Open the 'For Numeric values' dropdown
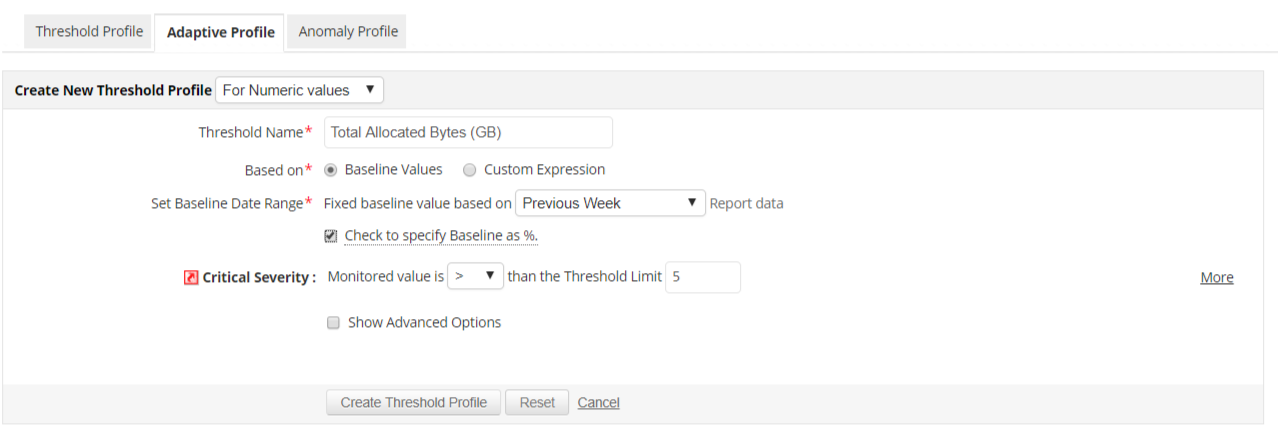 (299, 90)
